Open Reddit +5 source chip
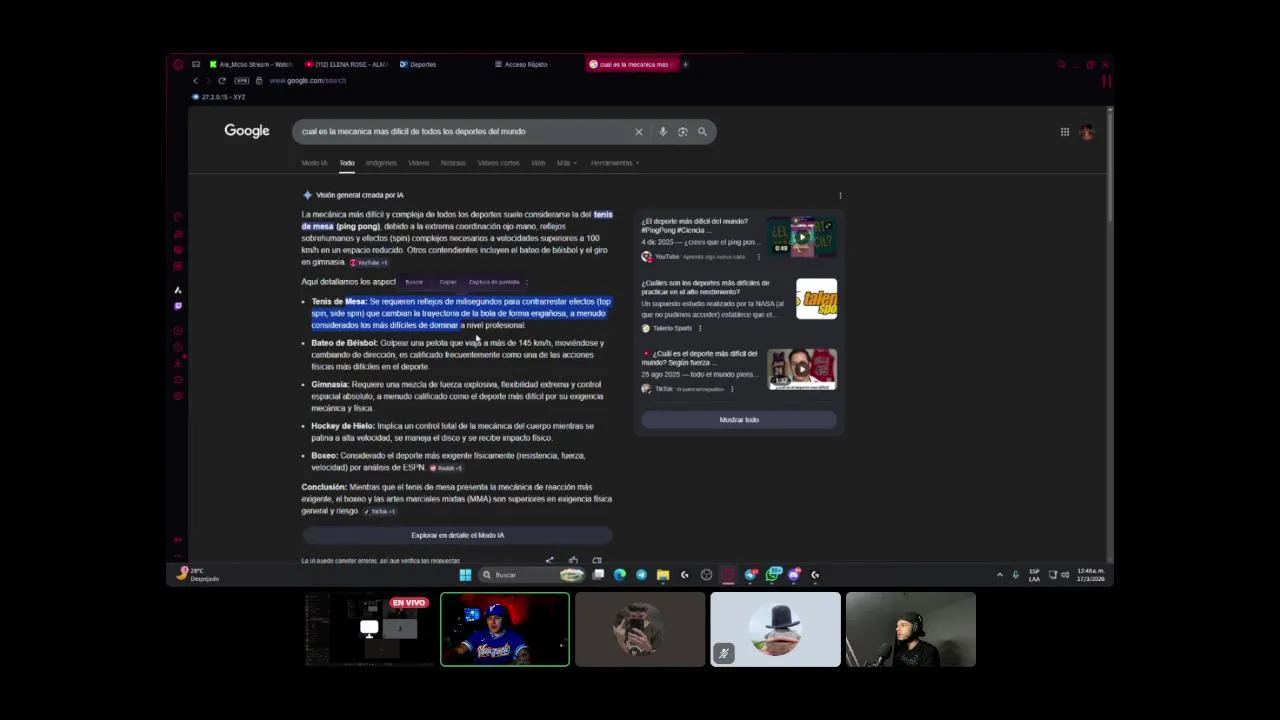1280x720 pixels. click(446, 468)
